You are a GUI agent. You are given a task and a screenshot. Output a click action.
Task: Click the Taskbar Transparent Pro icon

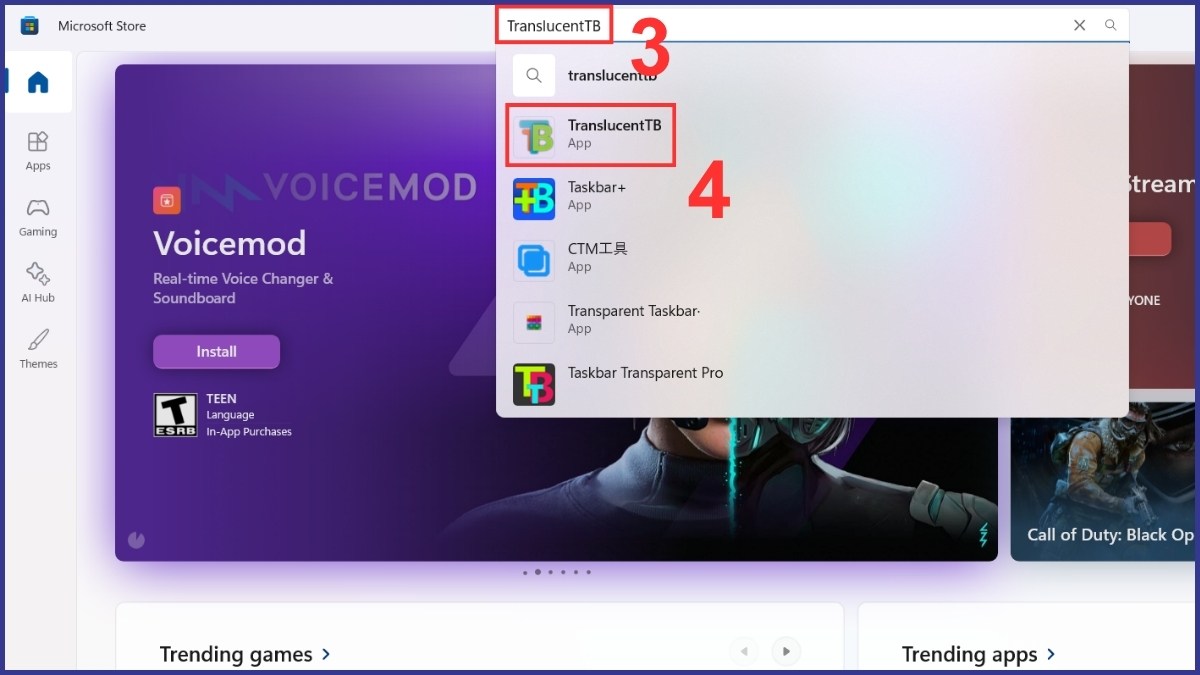534,384
